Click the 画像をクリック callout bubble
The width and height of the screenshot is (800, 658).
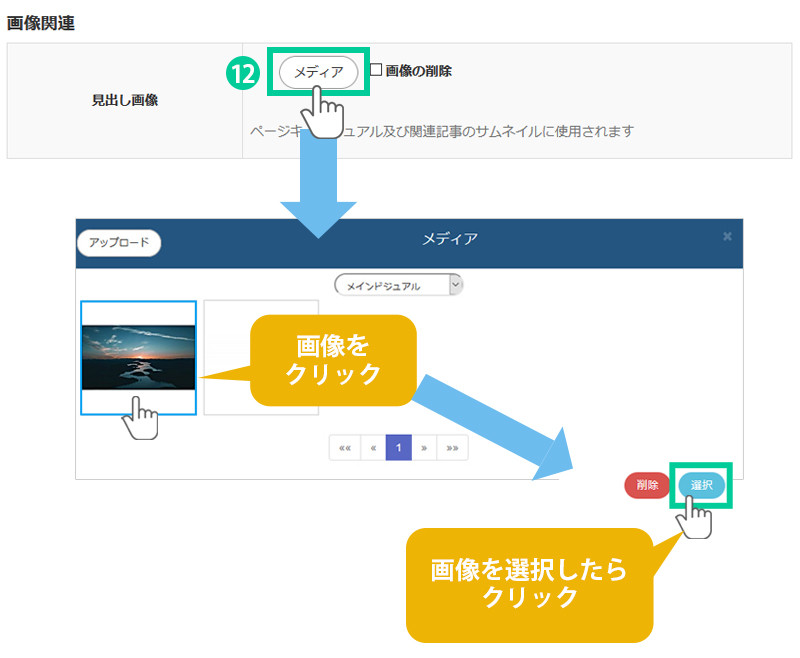[332, 360]
